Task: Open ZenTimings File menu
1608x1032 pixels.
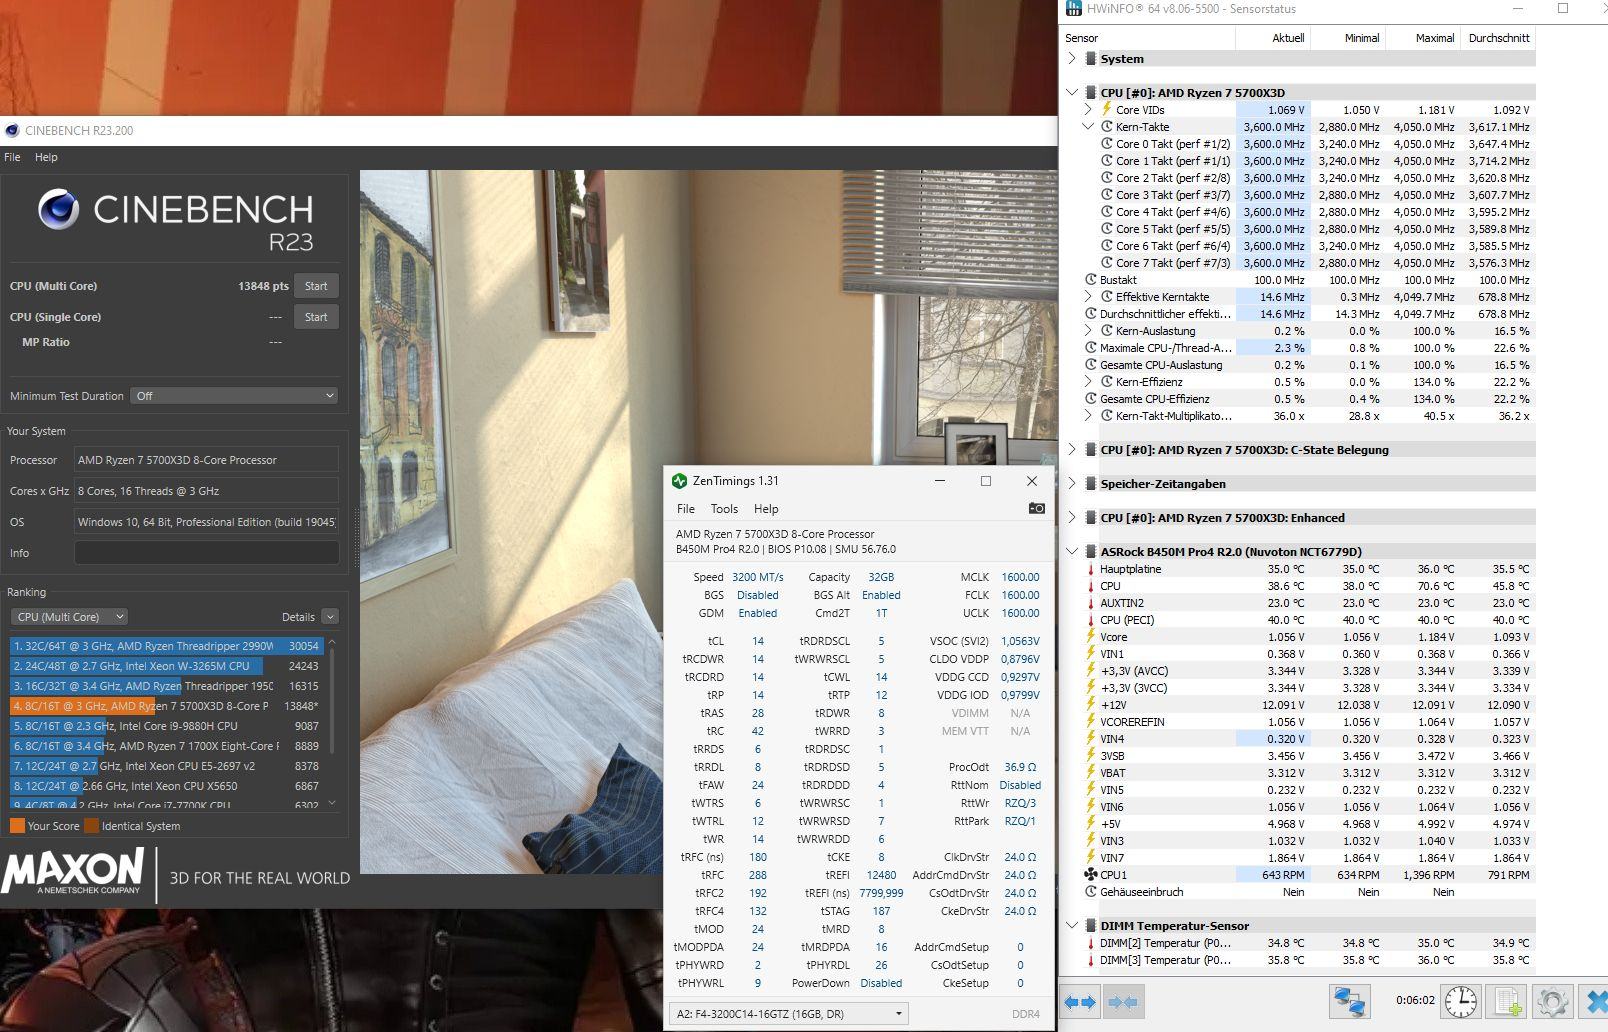Action: coord(686,509)
